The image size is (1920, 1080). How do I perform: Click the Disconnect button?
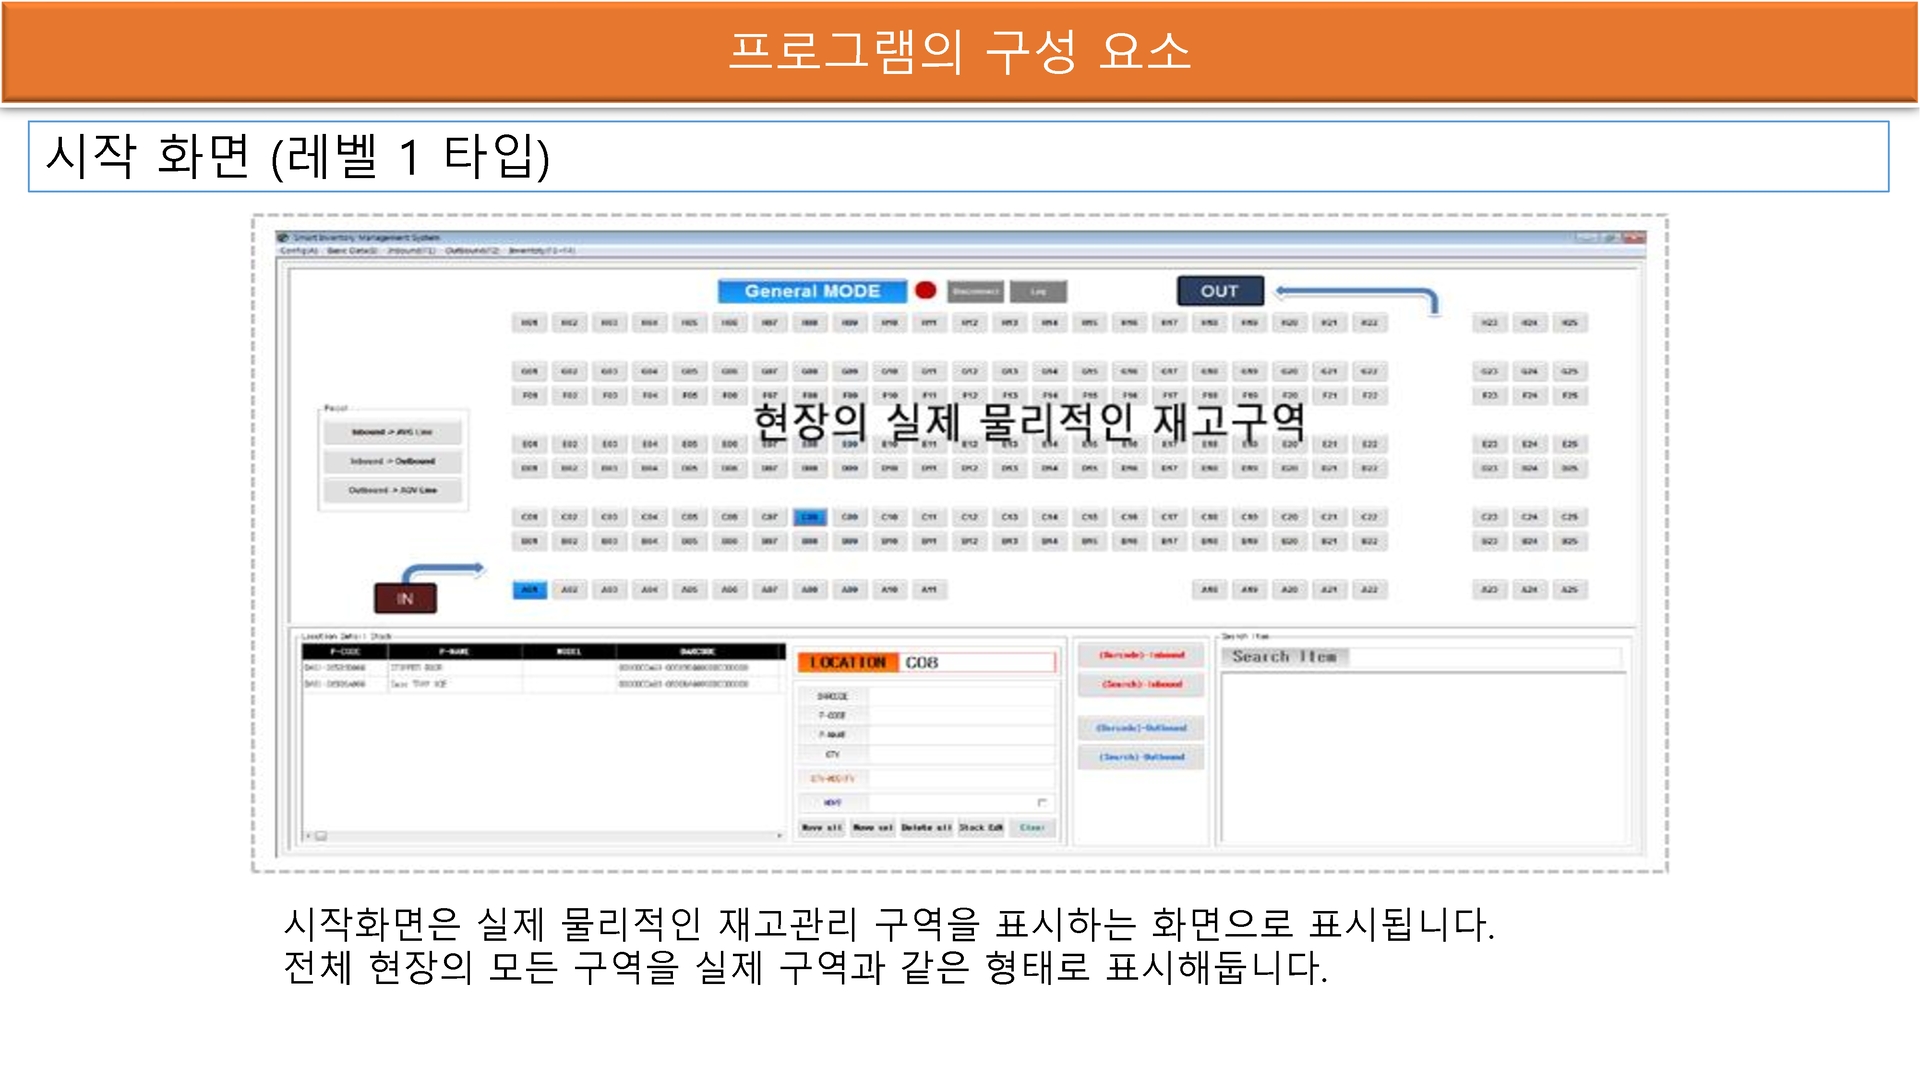coord(975,291)
